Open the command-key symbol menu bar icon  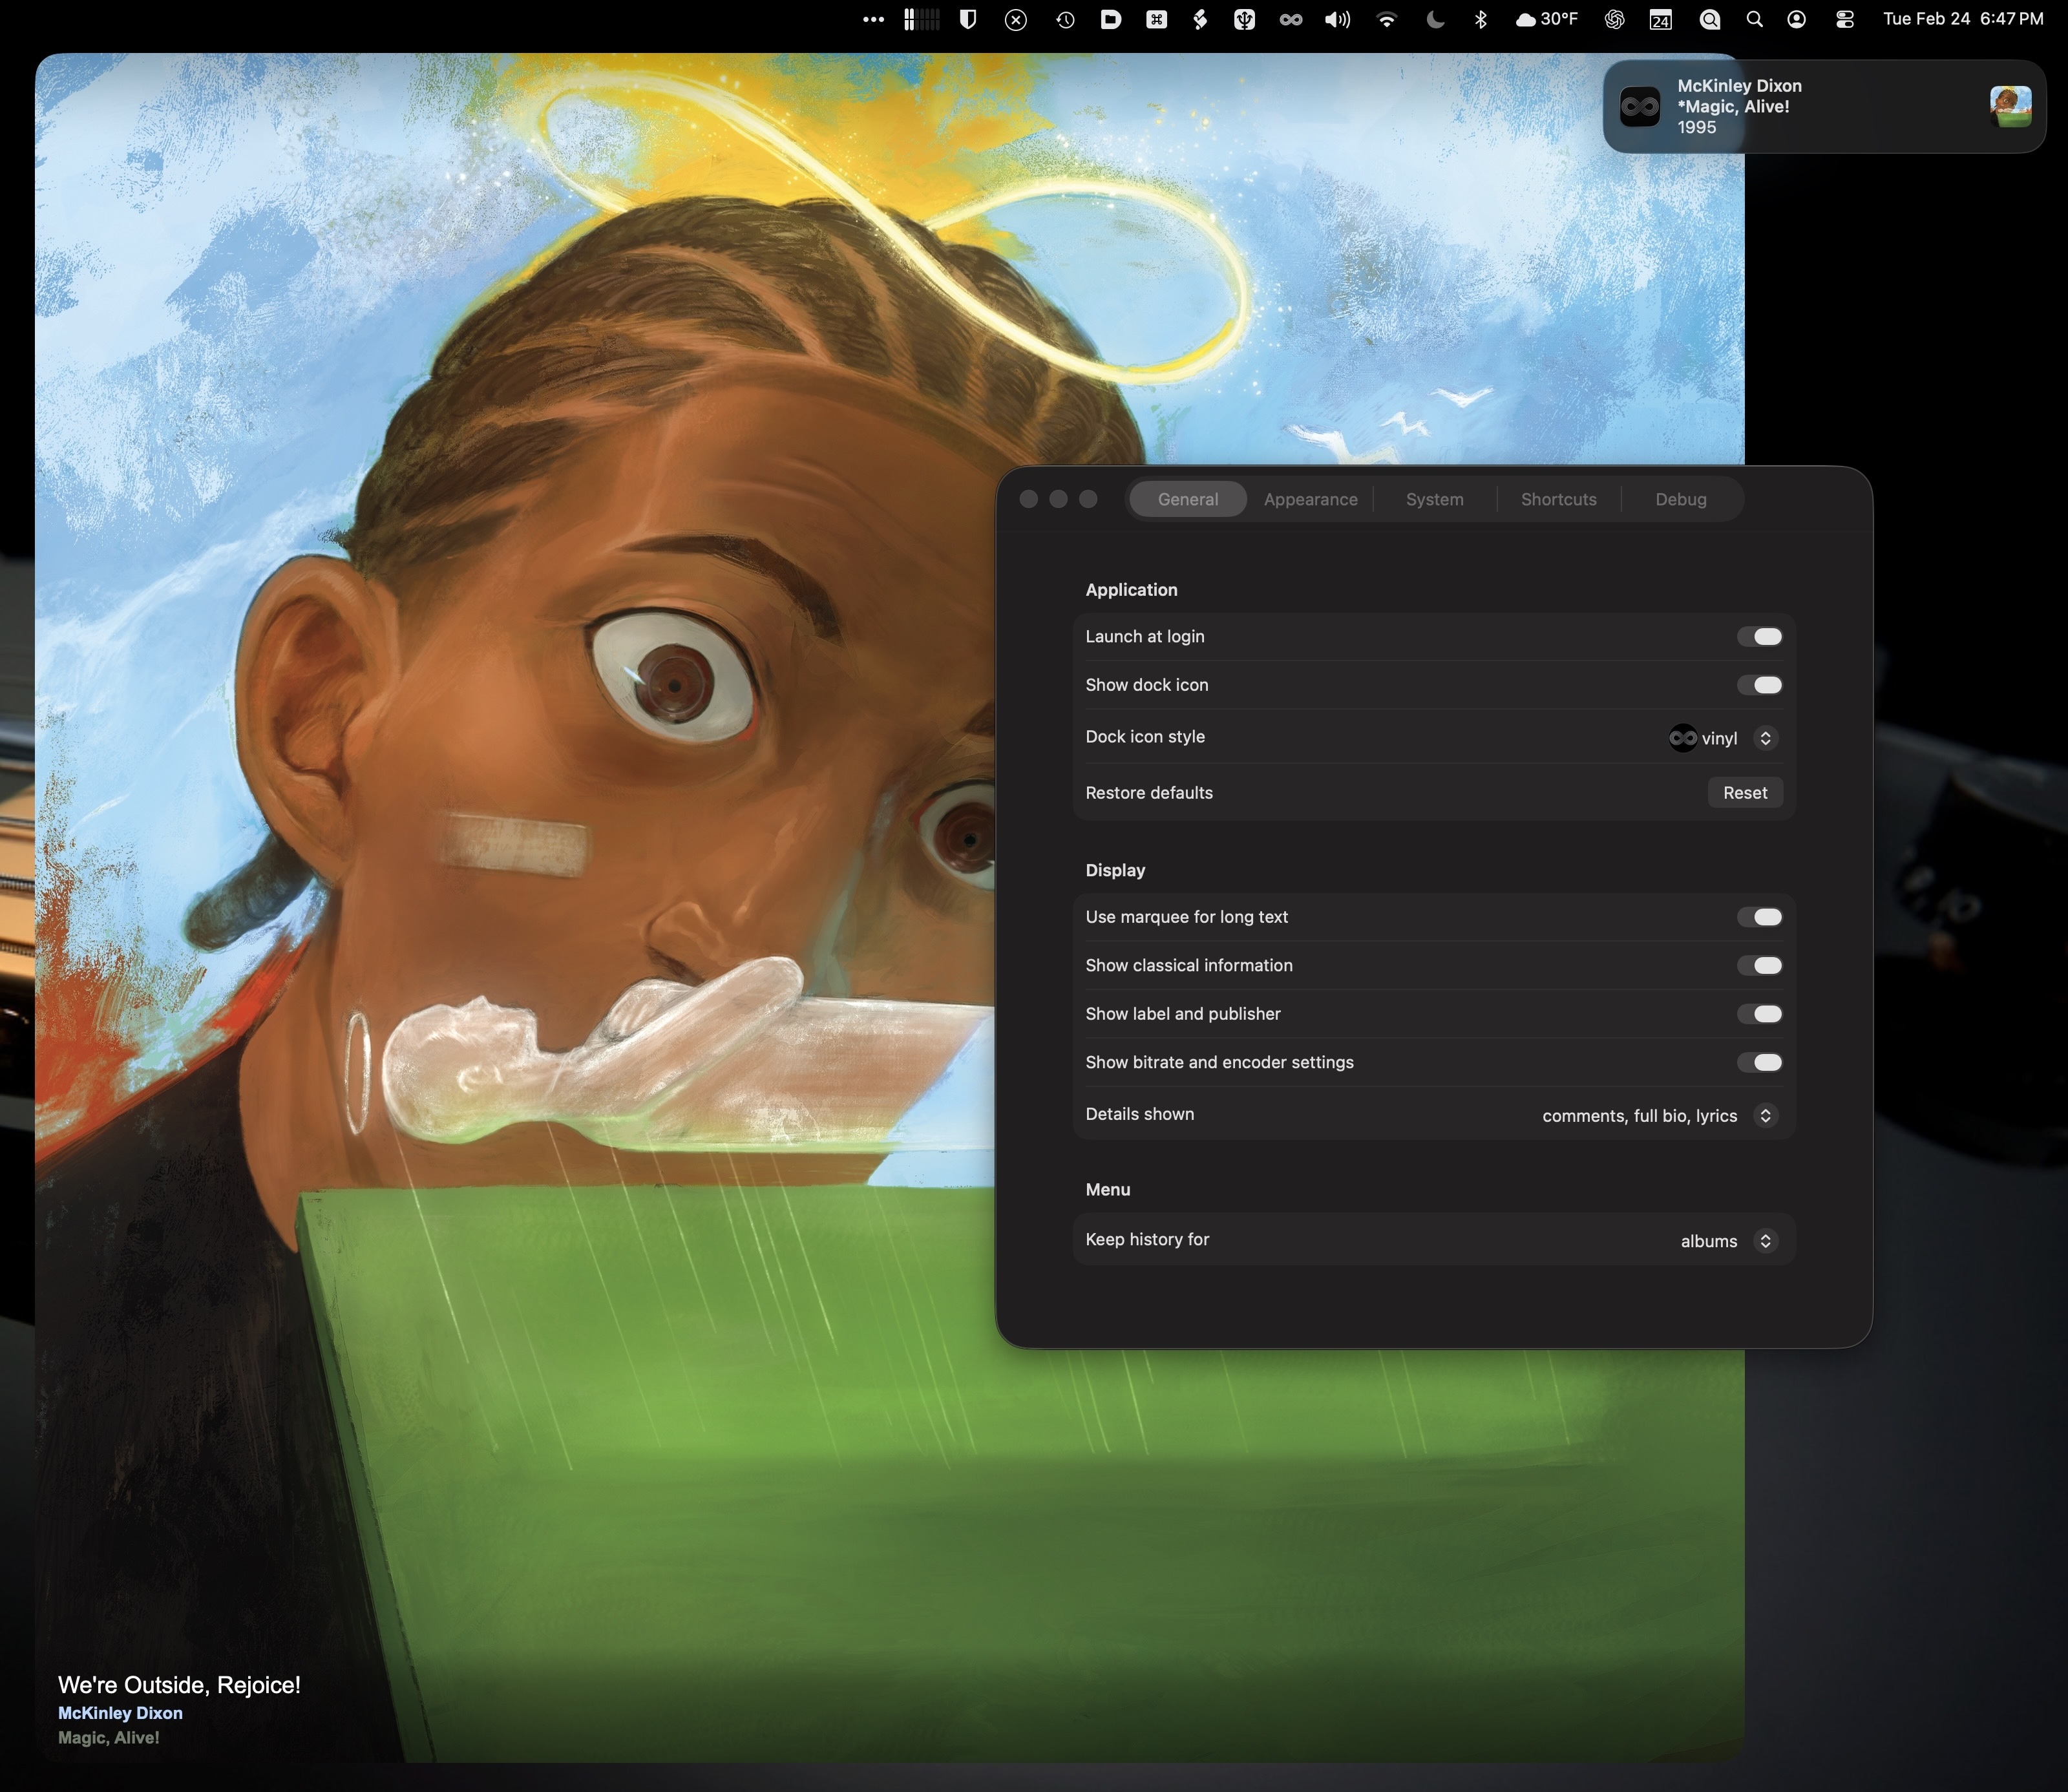pyautogui.click(x=1157, y=20)
